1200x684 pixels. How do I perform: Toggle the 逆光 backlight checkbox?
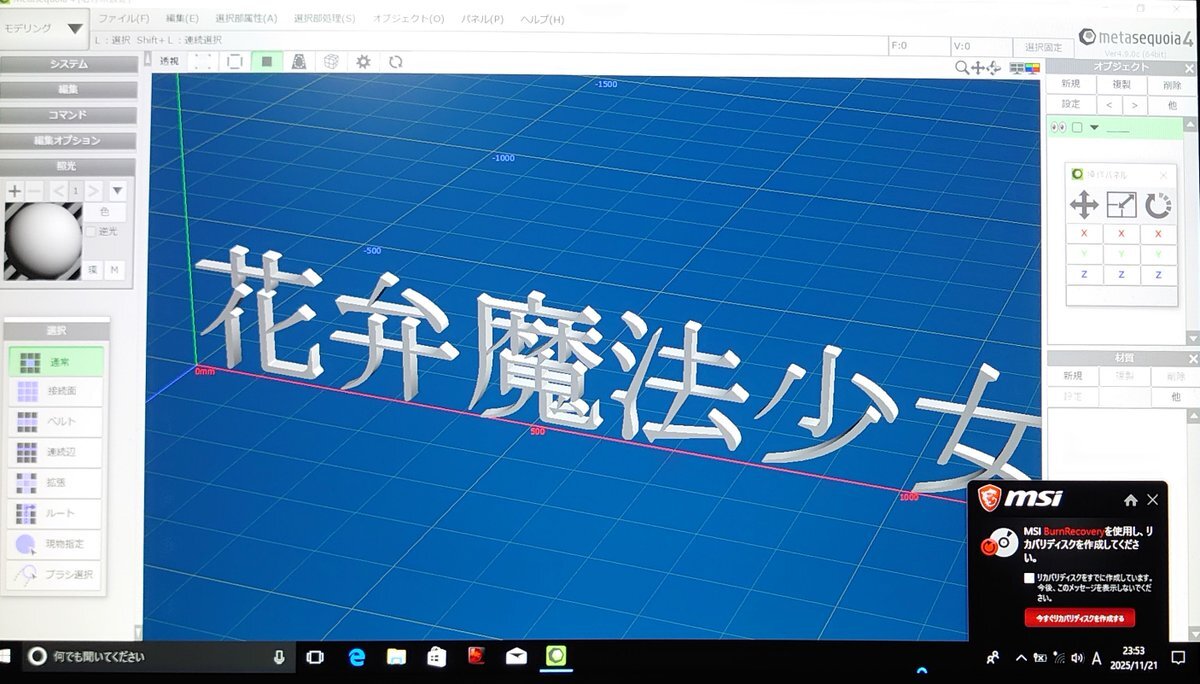pos(91,232)
